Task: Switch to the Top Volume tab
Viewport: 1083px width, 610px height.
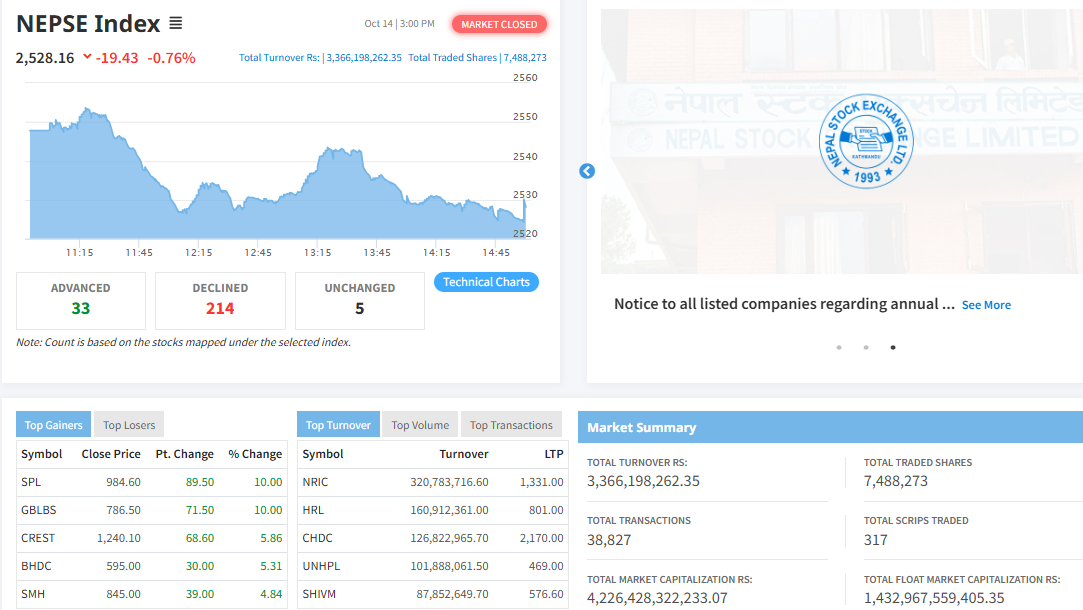Action: [420, 425]
